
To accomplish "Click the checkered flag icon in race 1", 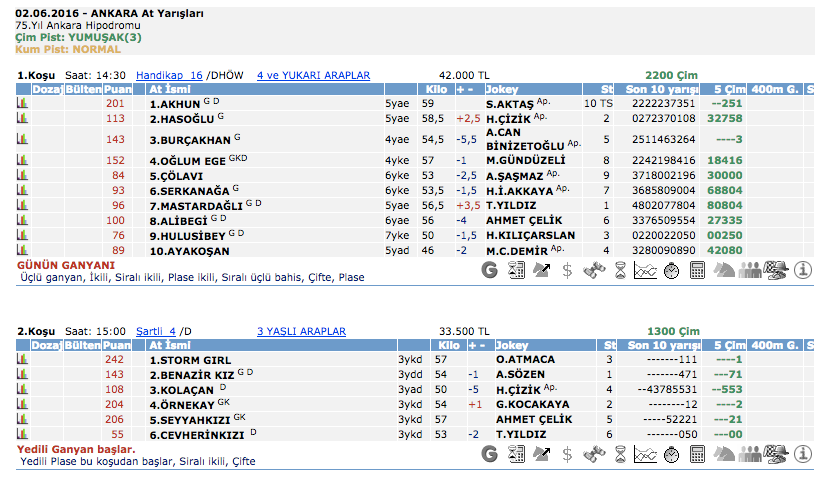I will click(x=774, y=269).
